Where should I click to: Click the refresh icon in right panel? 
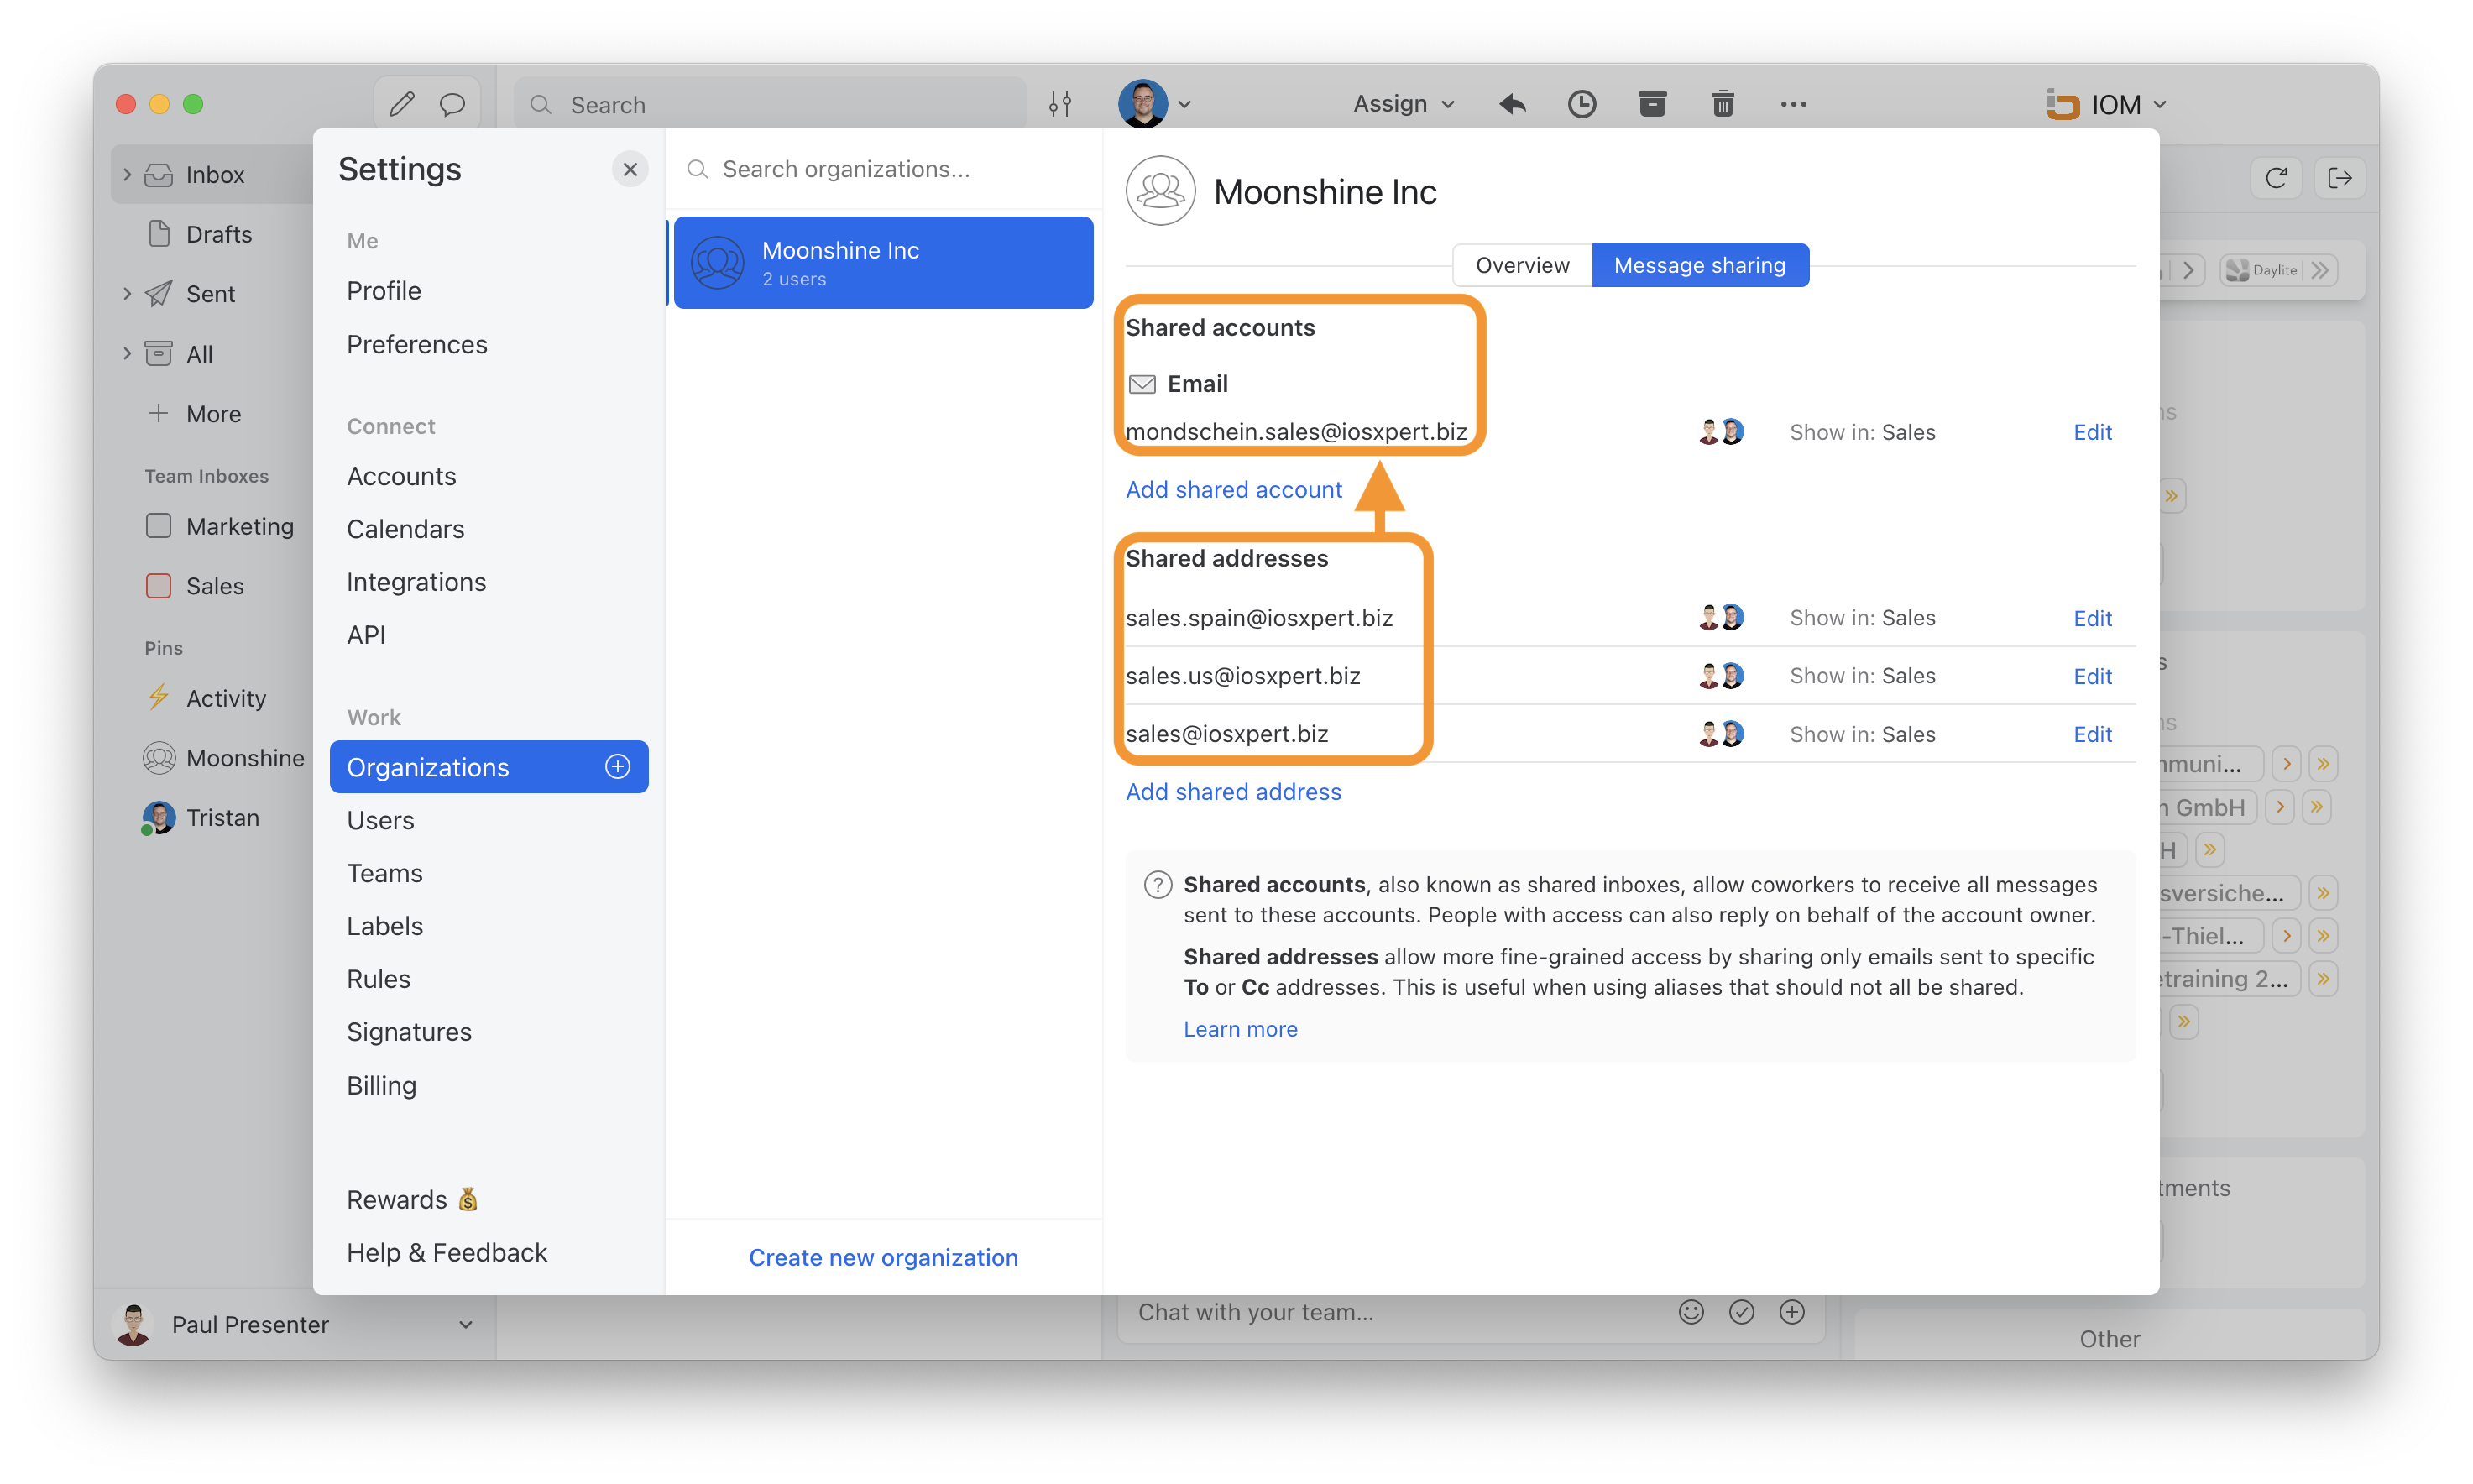coord(2276,178)
